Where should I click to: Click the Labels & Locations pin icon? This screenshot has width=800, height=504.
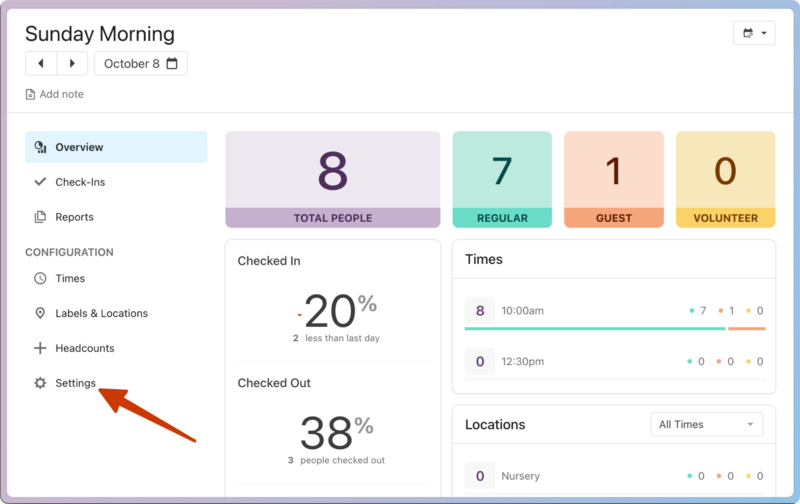(41, 313)
